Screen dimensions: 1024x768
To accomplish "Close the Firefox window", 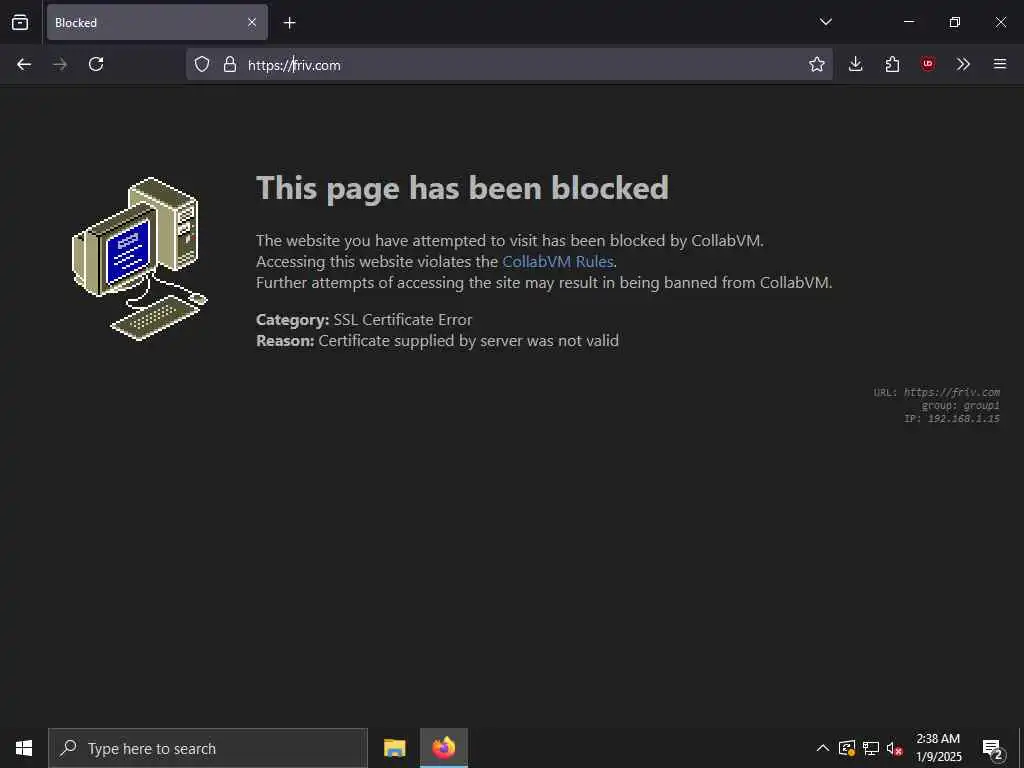I will point(1000,22).
